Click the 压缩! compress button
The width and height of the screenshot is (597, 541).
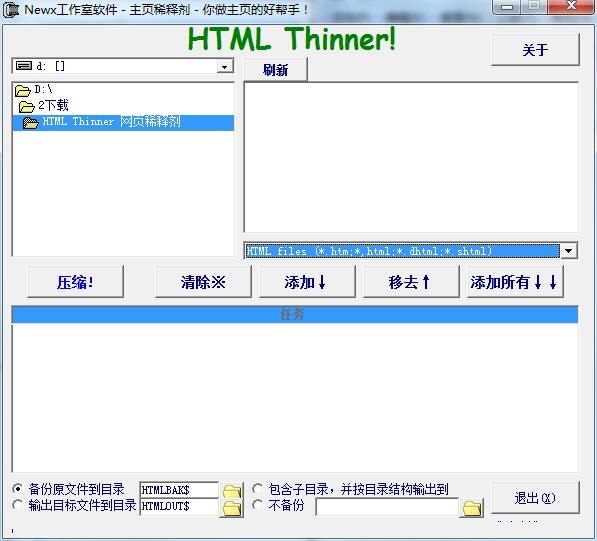click(x=75, y=282)
